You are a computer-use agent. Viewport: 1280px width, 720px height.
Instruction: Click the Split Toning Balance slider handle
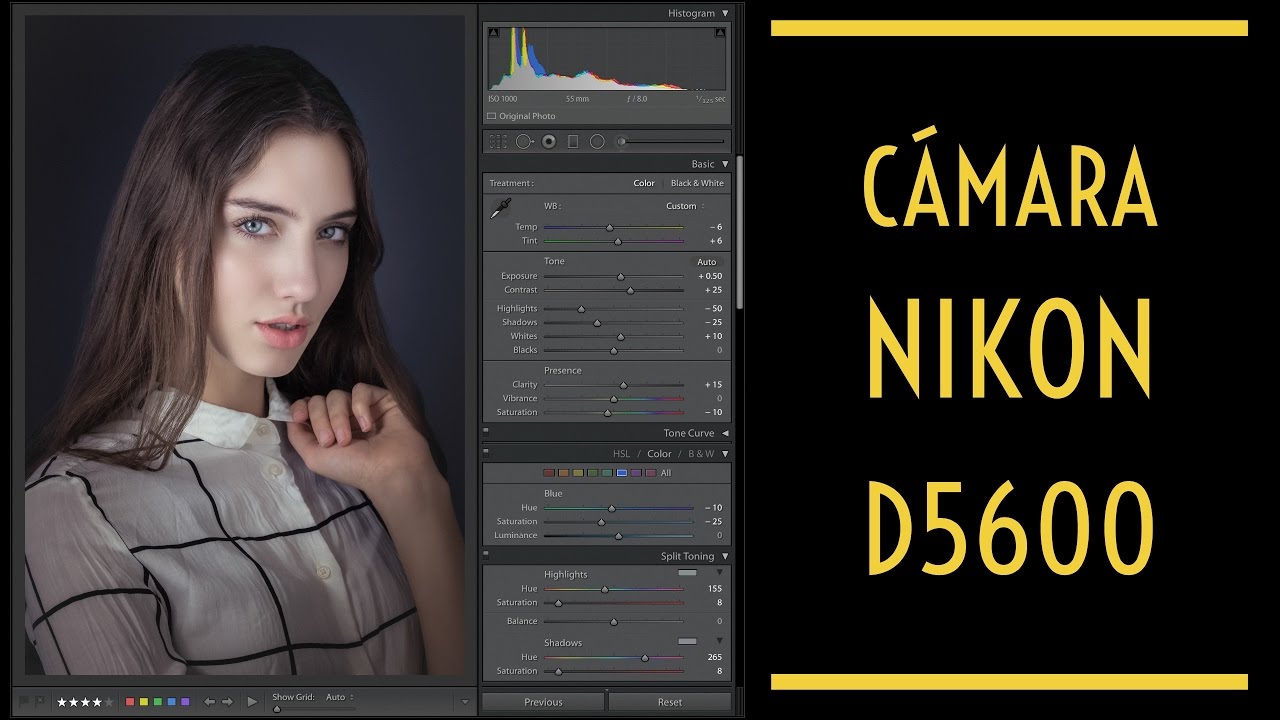(613, 622)
